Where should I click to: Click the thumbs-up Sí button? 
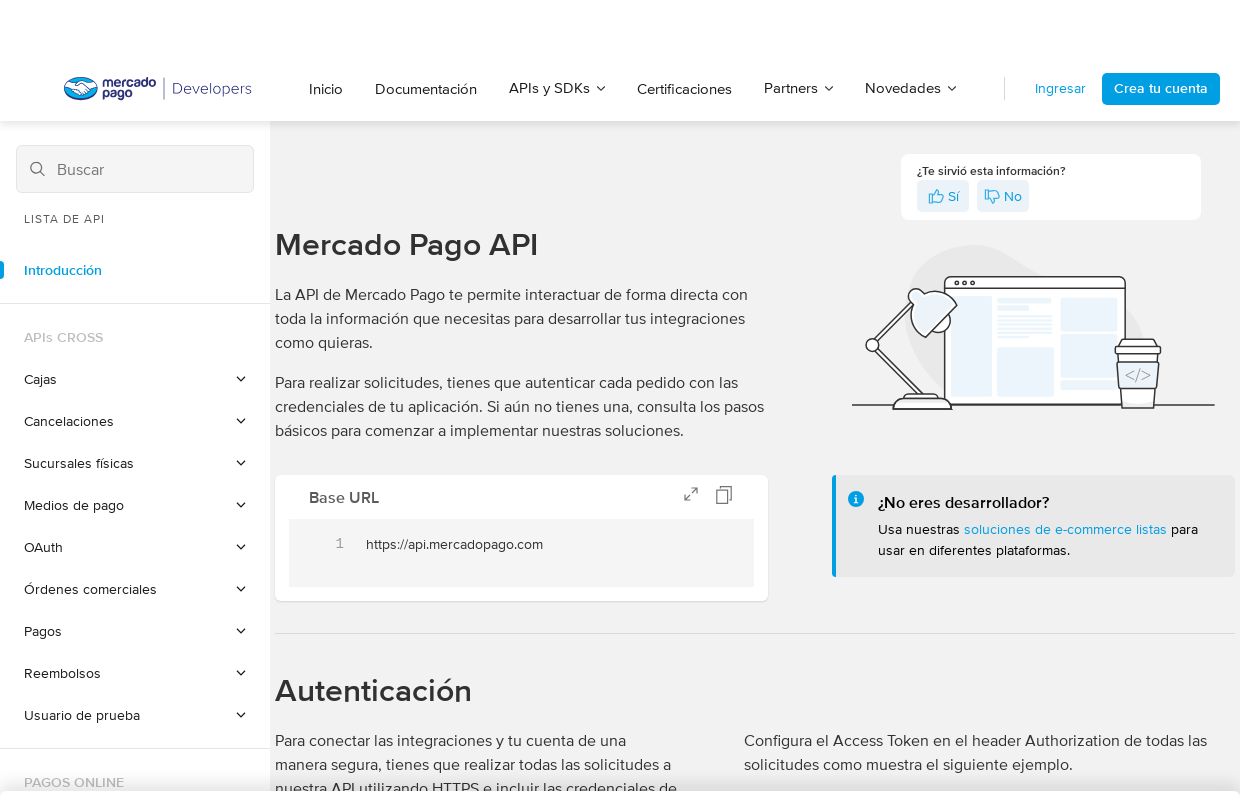[x=943, y=196]
